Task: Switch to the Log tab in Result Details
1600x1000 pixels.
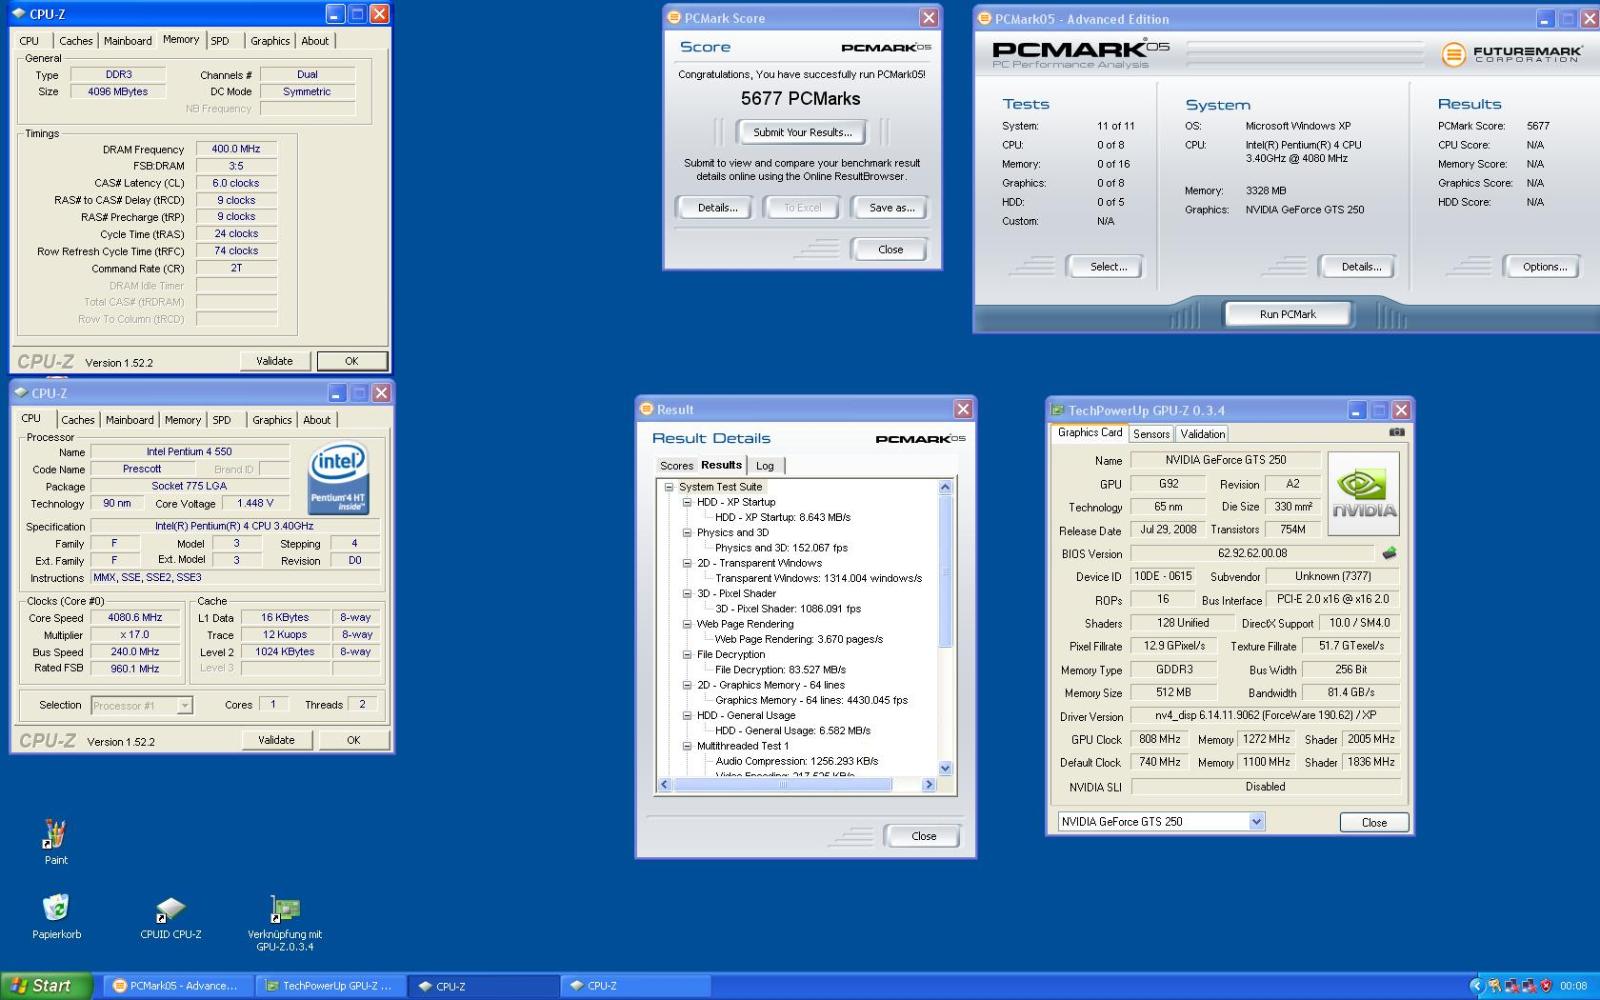Action: click(765, 466)
